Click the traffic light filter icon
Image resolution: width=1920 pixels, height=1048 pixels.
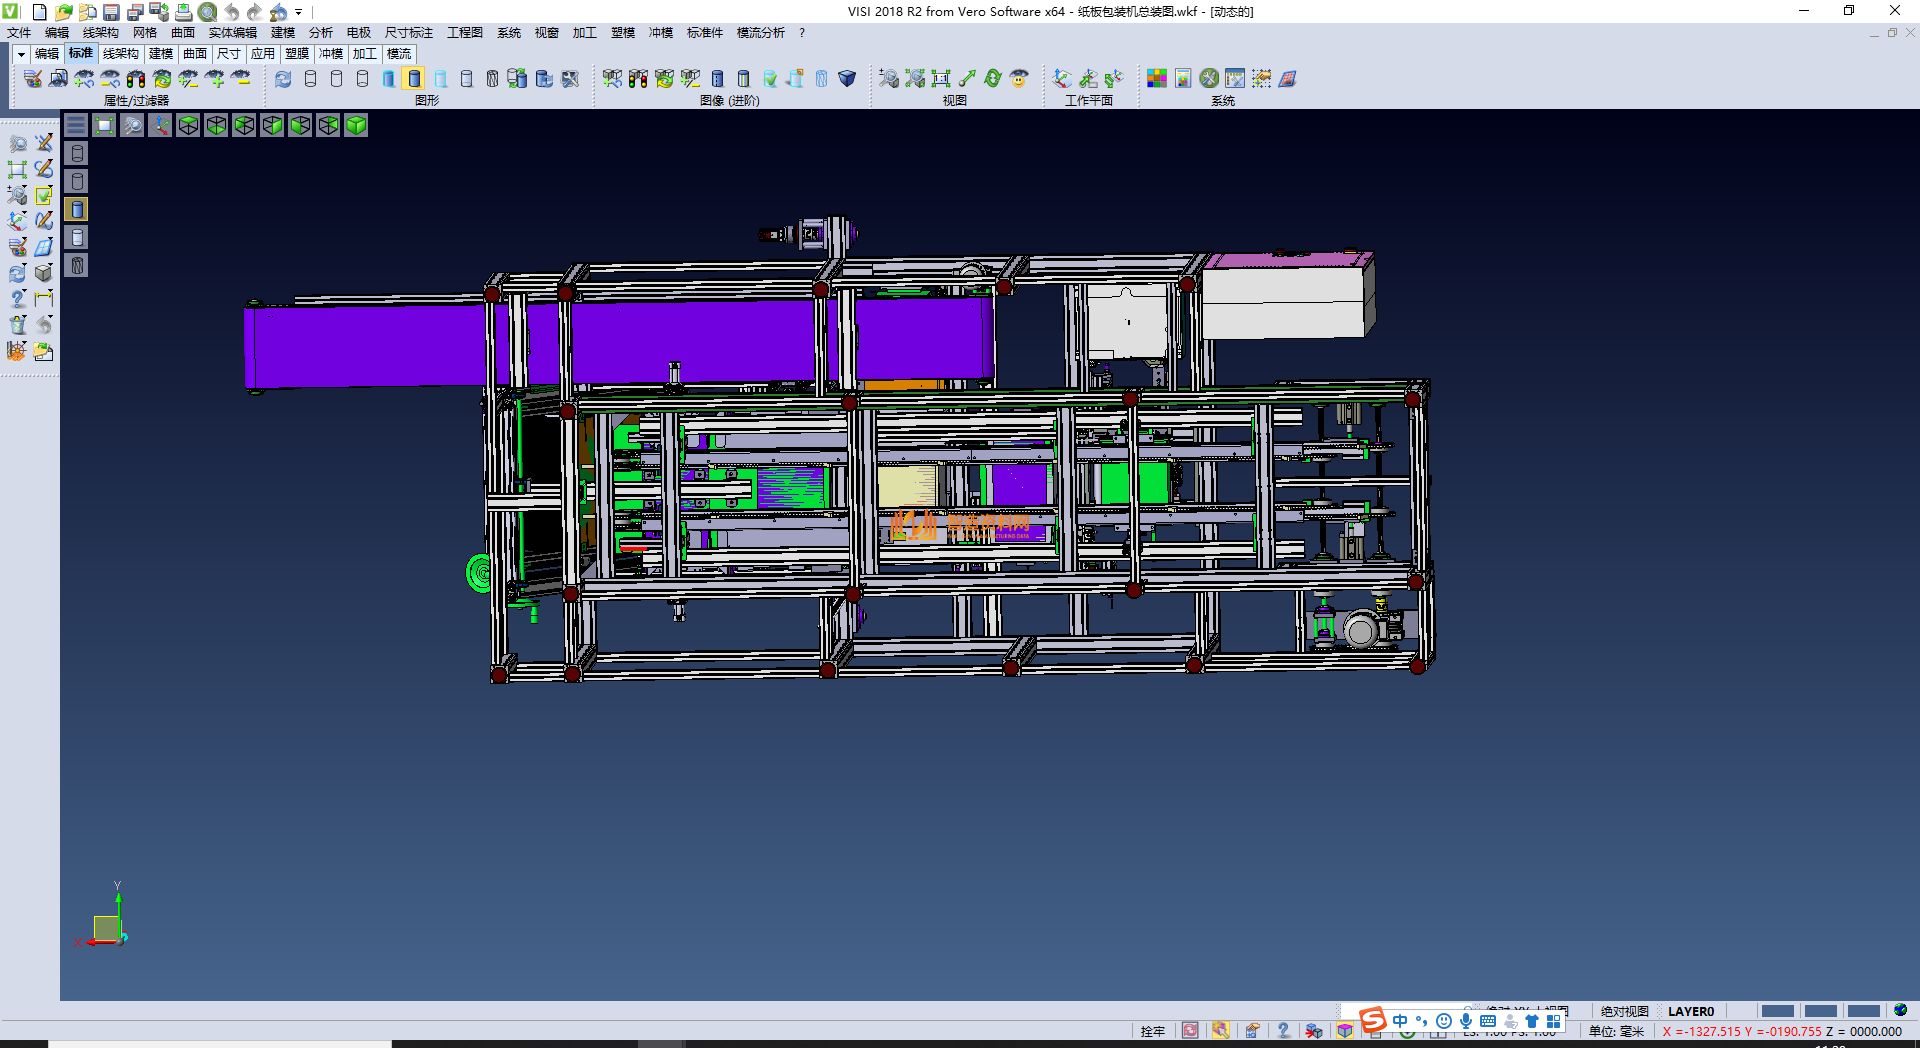(x=136, y=79)
